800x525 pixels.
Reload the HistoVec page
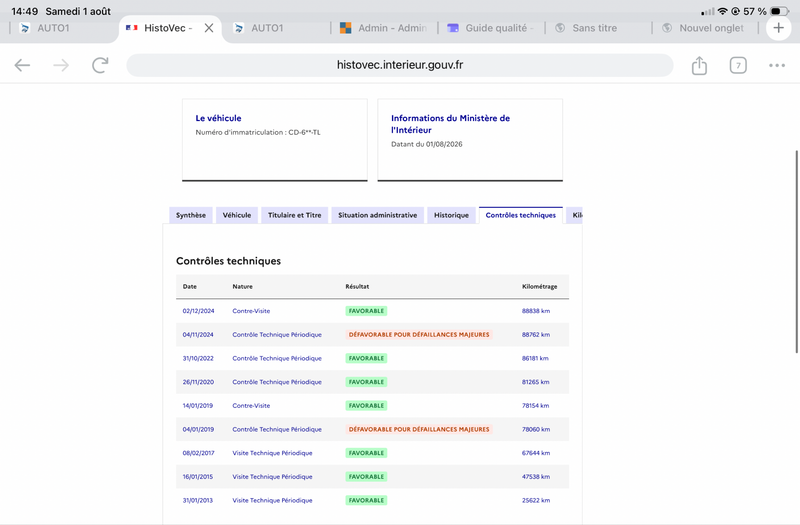100,65
